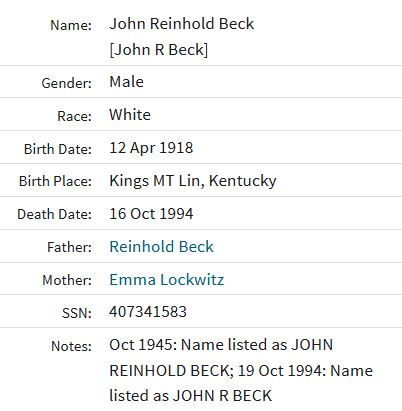Click the Notes: field label

coord(71,346)
